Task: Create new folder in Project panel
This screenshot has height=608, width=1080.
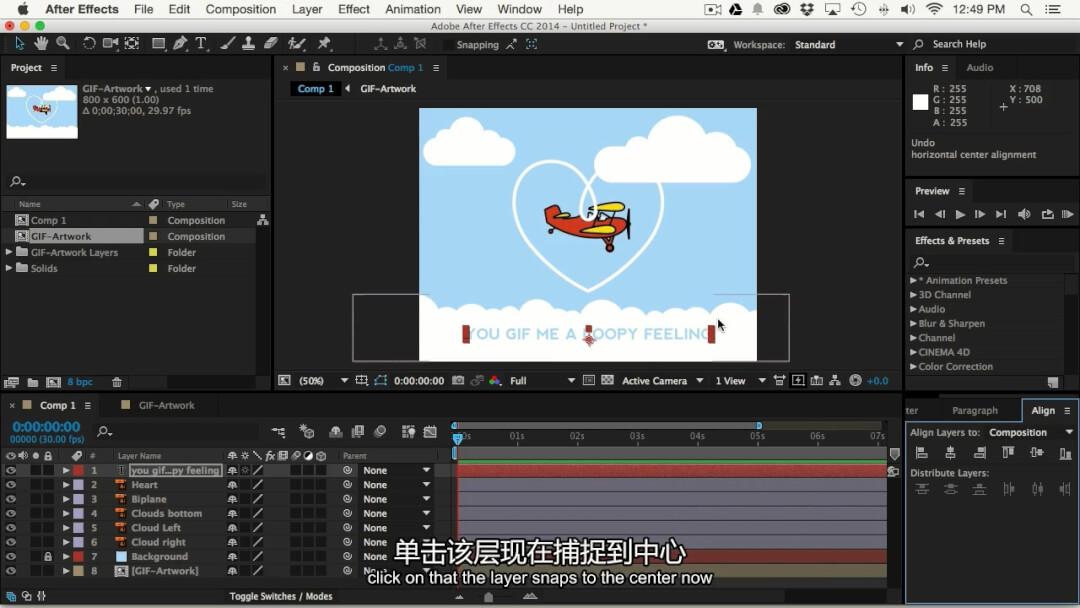Action: [x=32, y=382]
